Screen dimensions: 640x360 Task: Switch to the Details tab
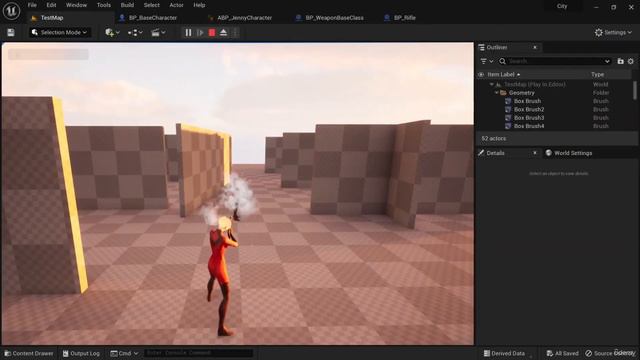click(495, 153)
